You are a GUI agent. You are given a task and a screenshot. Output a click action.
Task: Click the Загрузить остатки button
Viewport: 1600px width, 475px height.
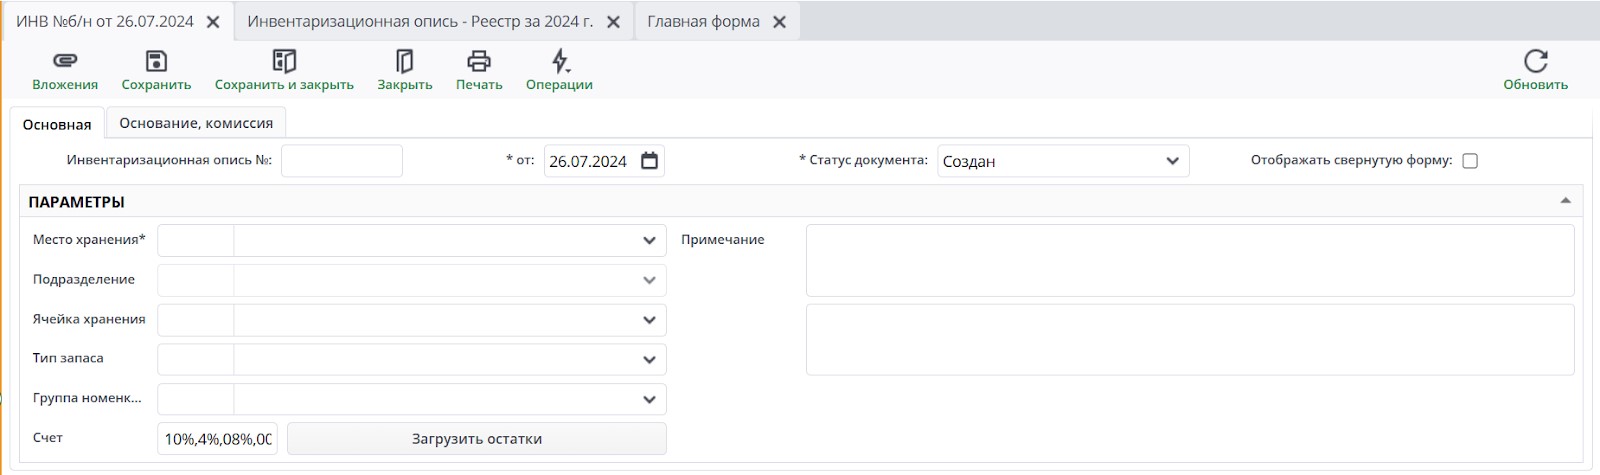pos(476,439)
